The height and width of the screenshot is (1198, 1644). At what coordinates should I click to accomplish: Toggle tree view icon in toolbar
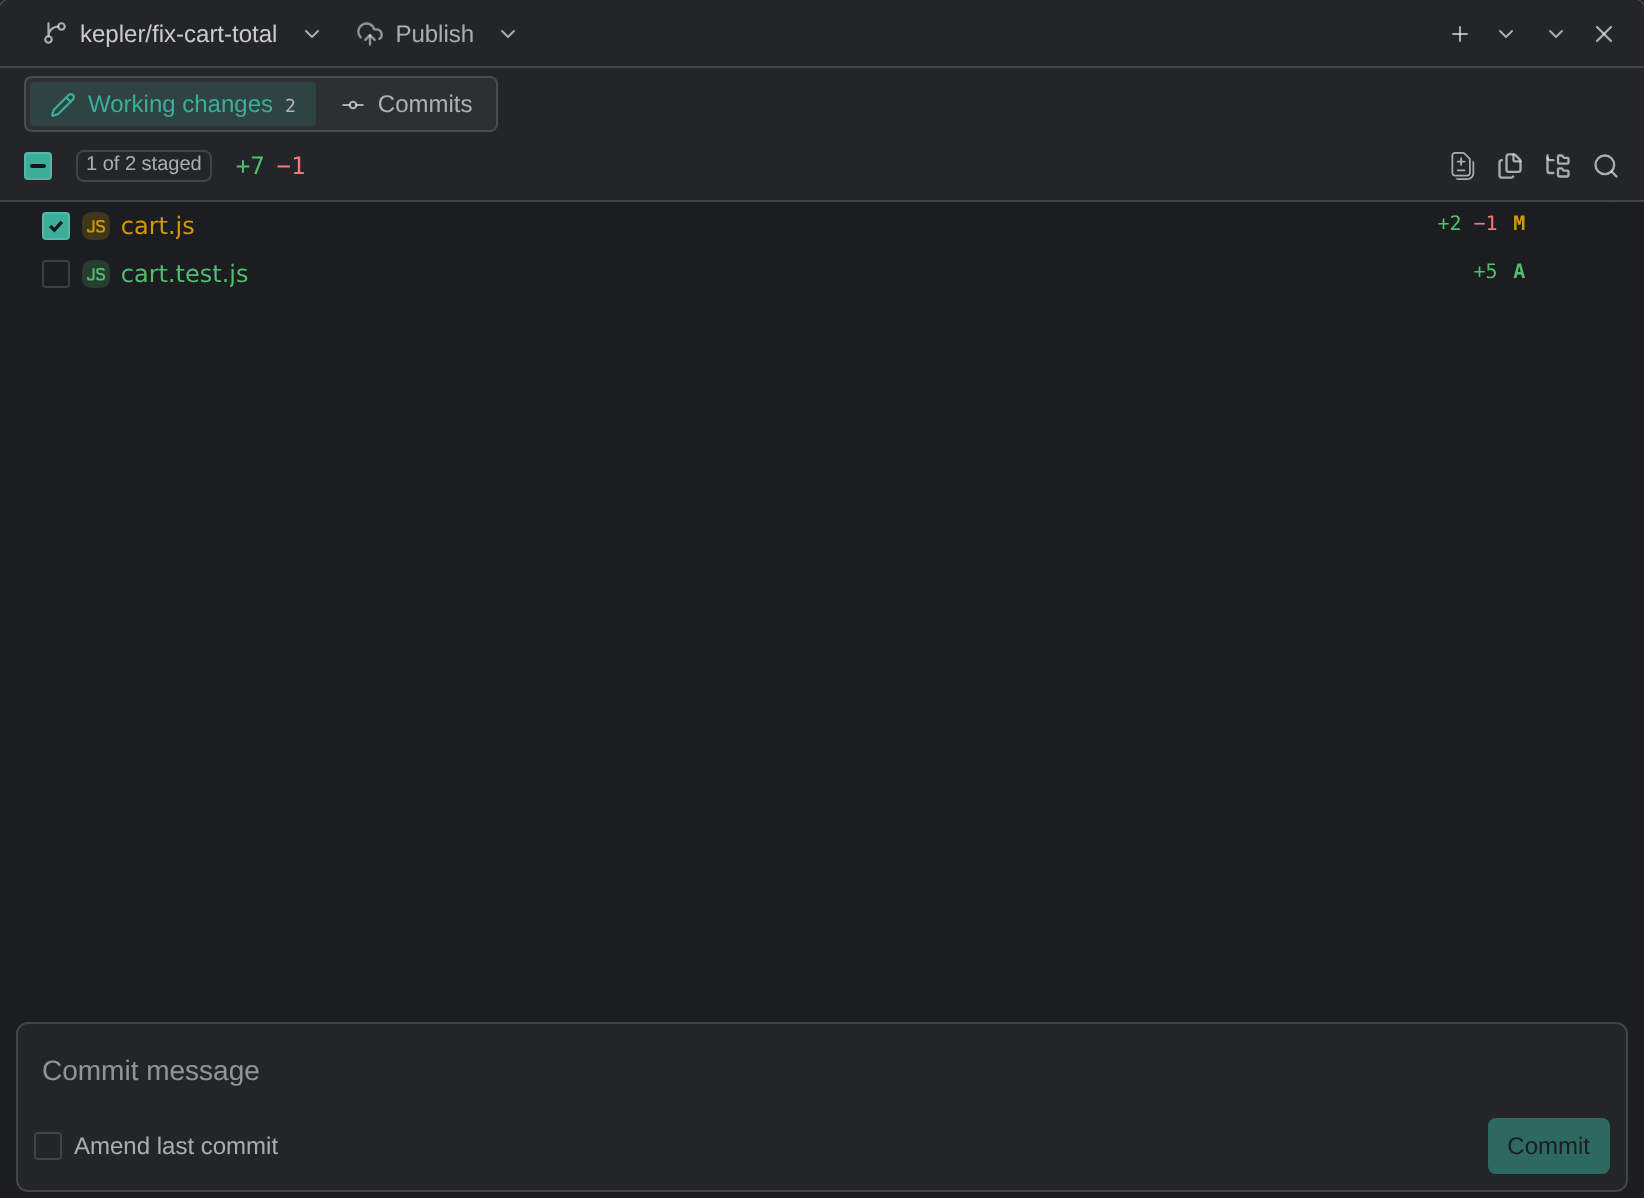pyautogui.click(x=1558, y=166)
